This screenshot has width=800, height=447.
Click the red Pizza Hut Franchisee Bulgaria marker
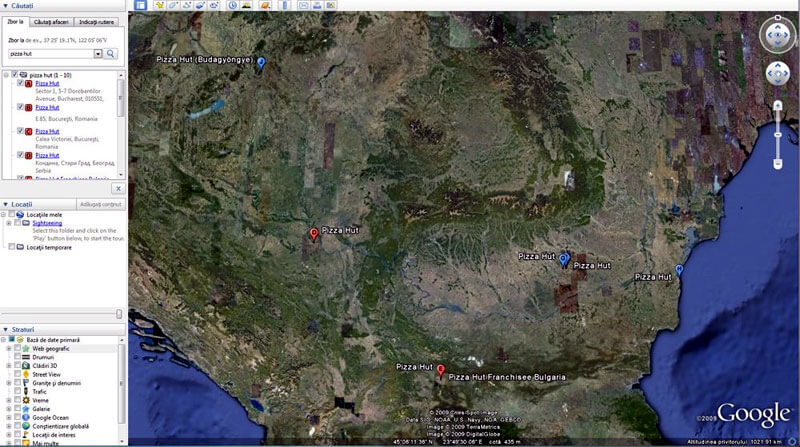click(441, 370)
